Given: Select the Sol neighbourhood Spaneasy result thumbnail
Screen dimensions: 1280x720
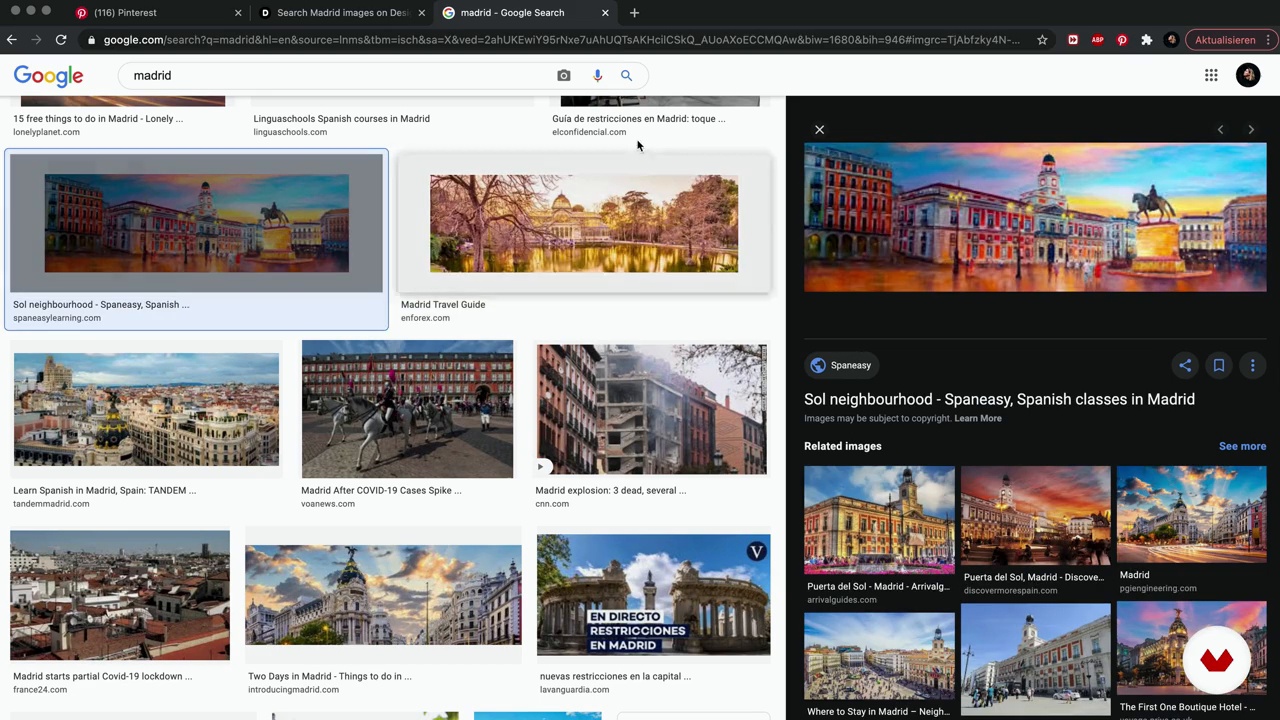Looking at the screenshot, I should point(197,223).
